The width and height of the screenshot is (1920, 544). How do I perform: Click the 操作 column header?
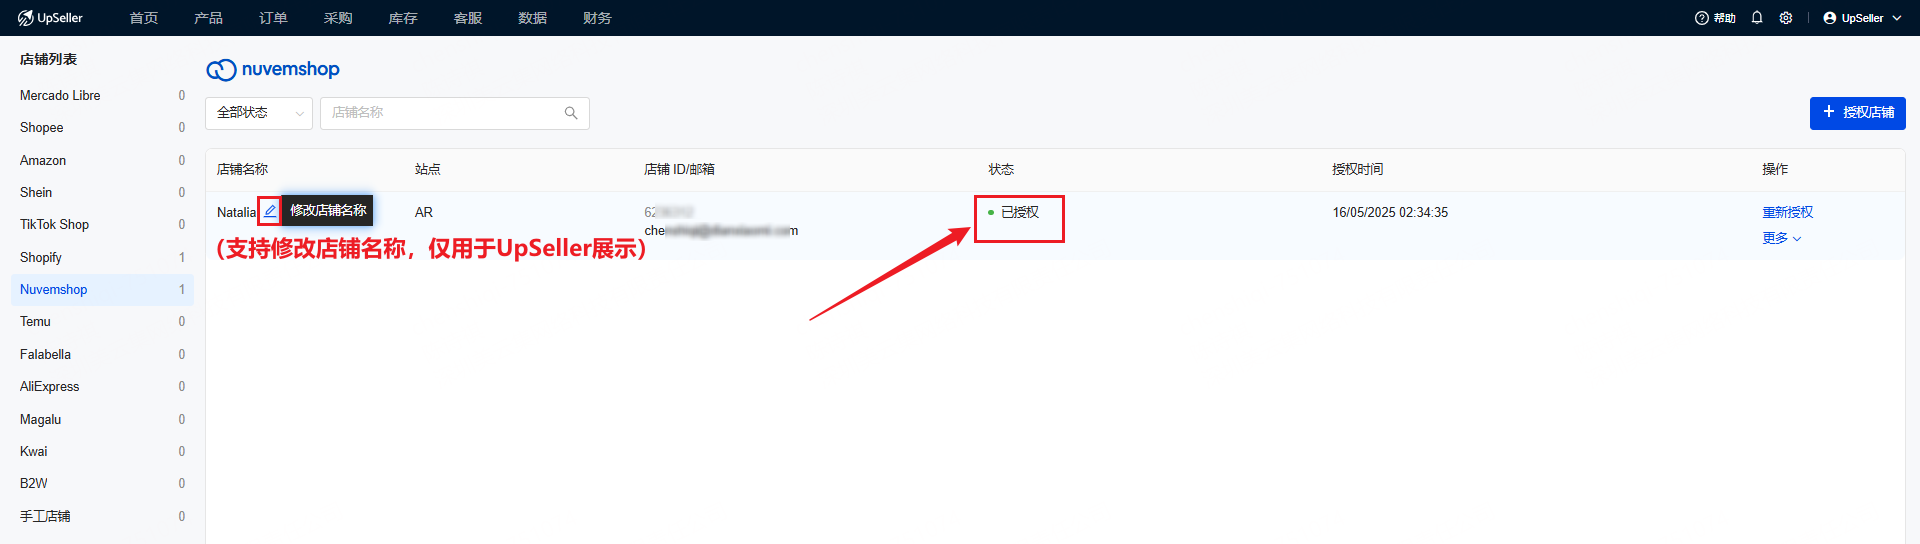[x=1775, y=169]
